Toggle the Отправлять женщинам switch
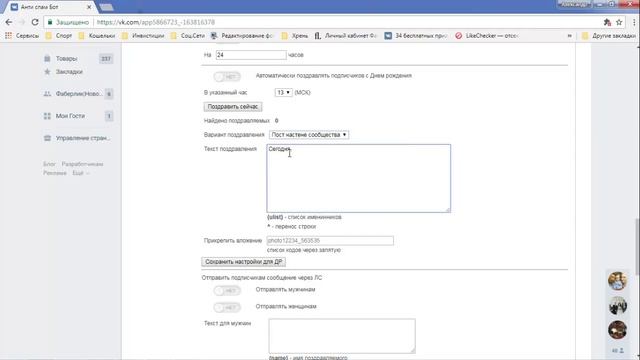The image size is (640, 360). (227, 307)
